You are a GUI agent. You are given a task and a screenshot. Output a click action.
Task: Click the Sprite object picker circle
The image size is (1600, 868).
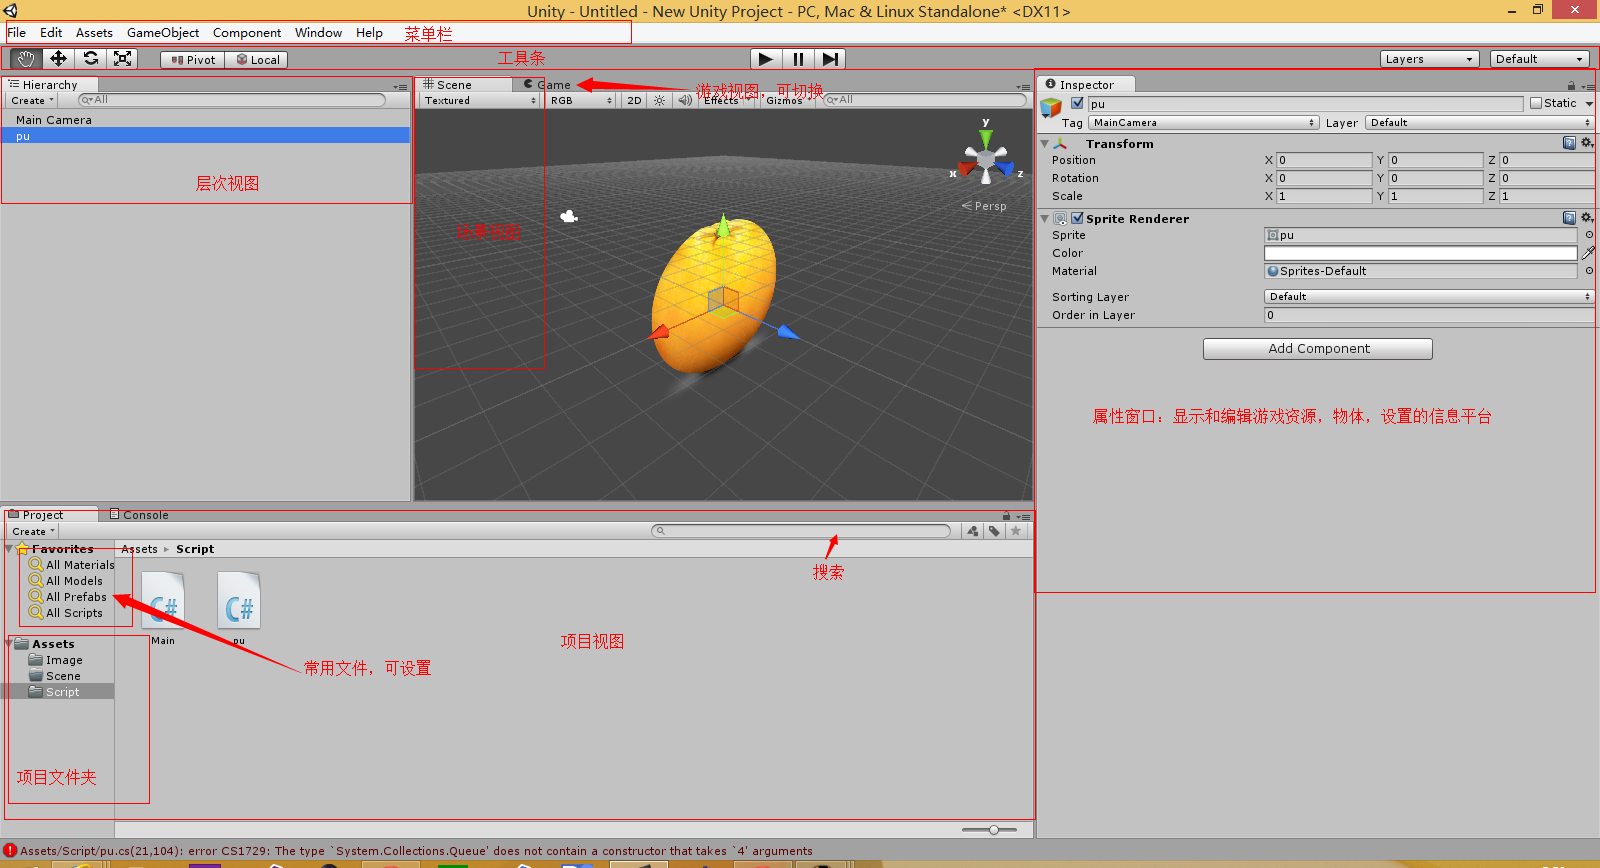[1588, 235]
